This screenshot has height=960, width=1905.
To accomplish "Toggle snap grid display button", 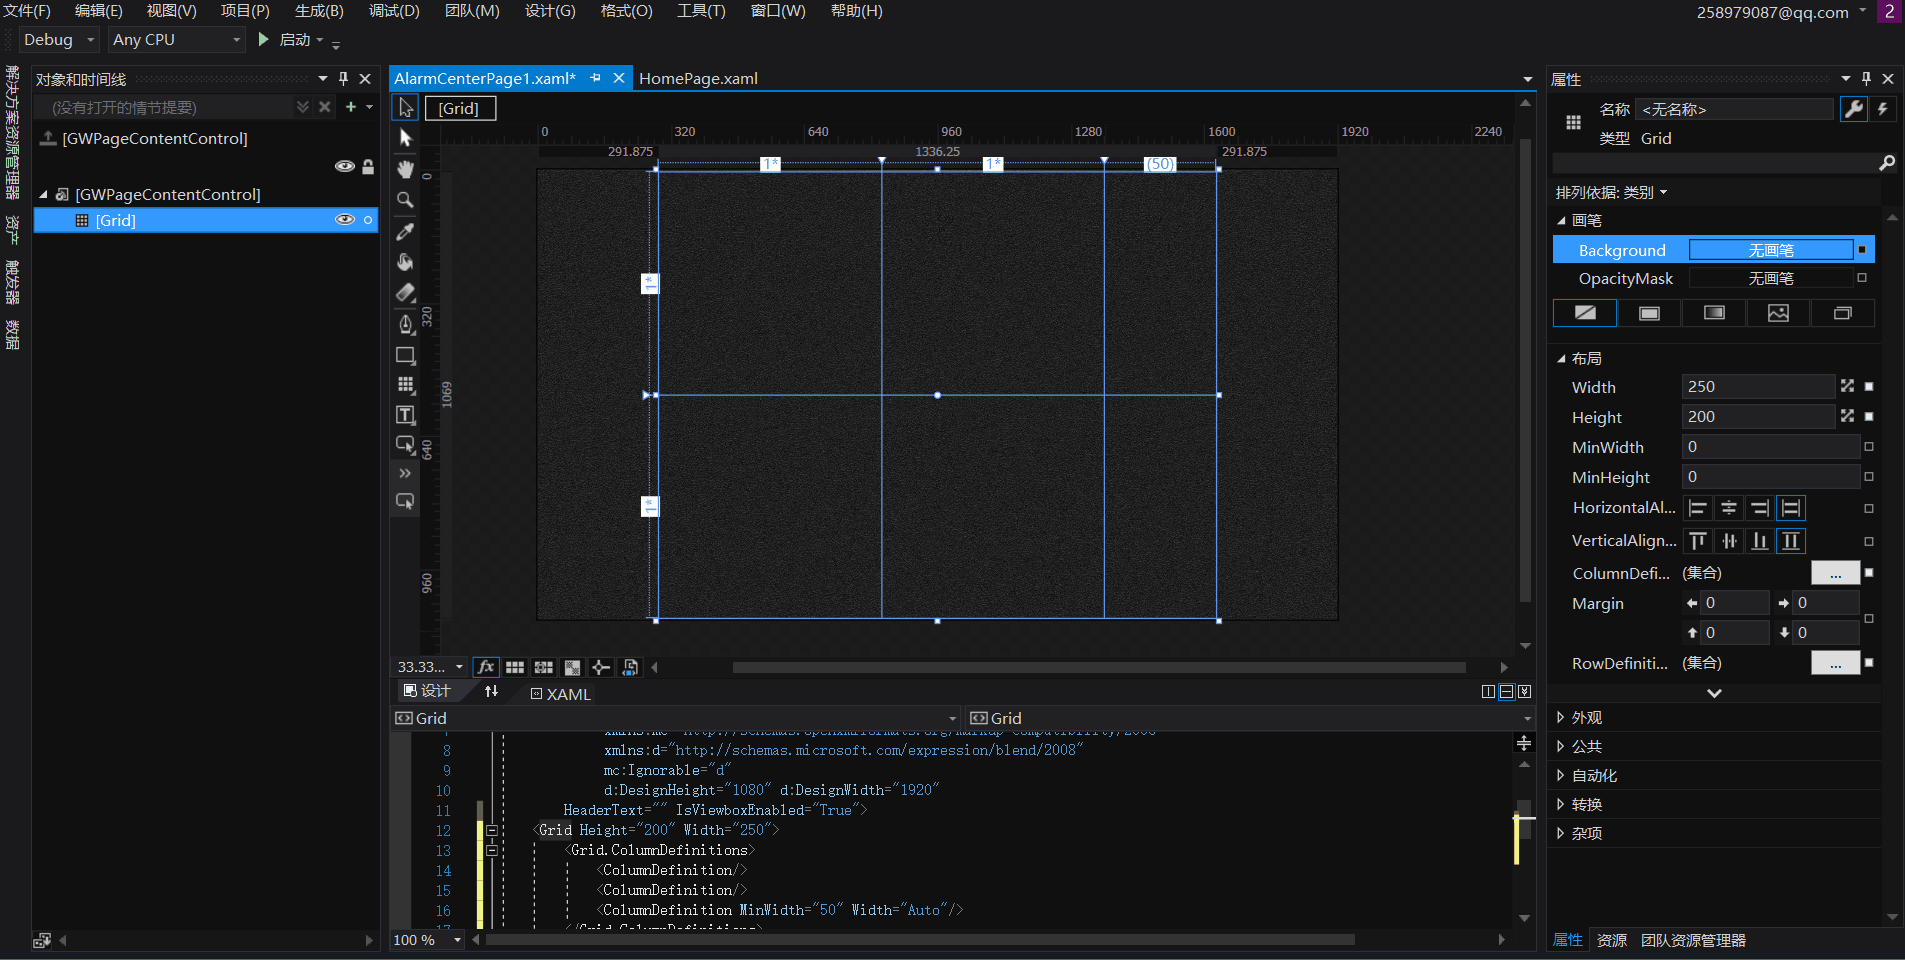I will [x=515, y=667].
